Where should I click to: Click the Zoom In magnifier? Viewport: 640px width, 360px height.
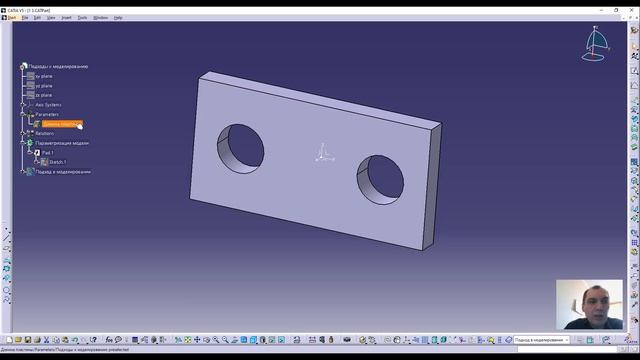click(216, 340)
